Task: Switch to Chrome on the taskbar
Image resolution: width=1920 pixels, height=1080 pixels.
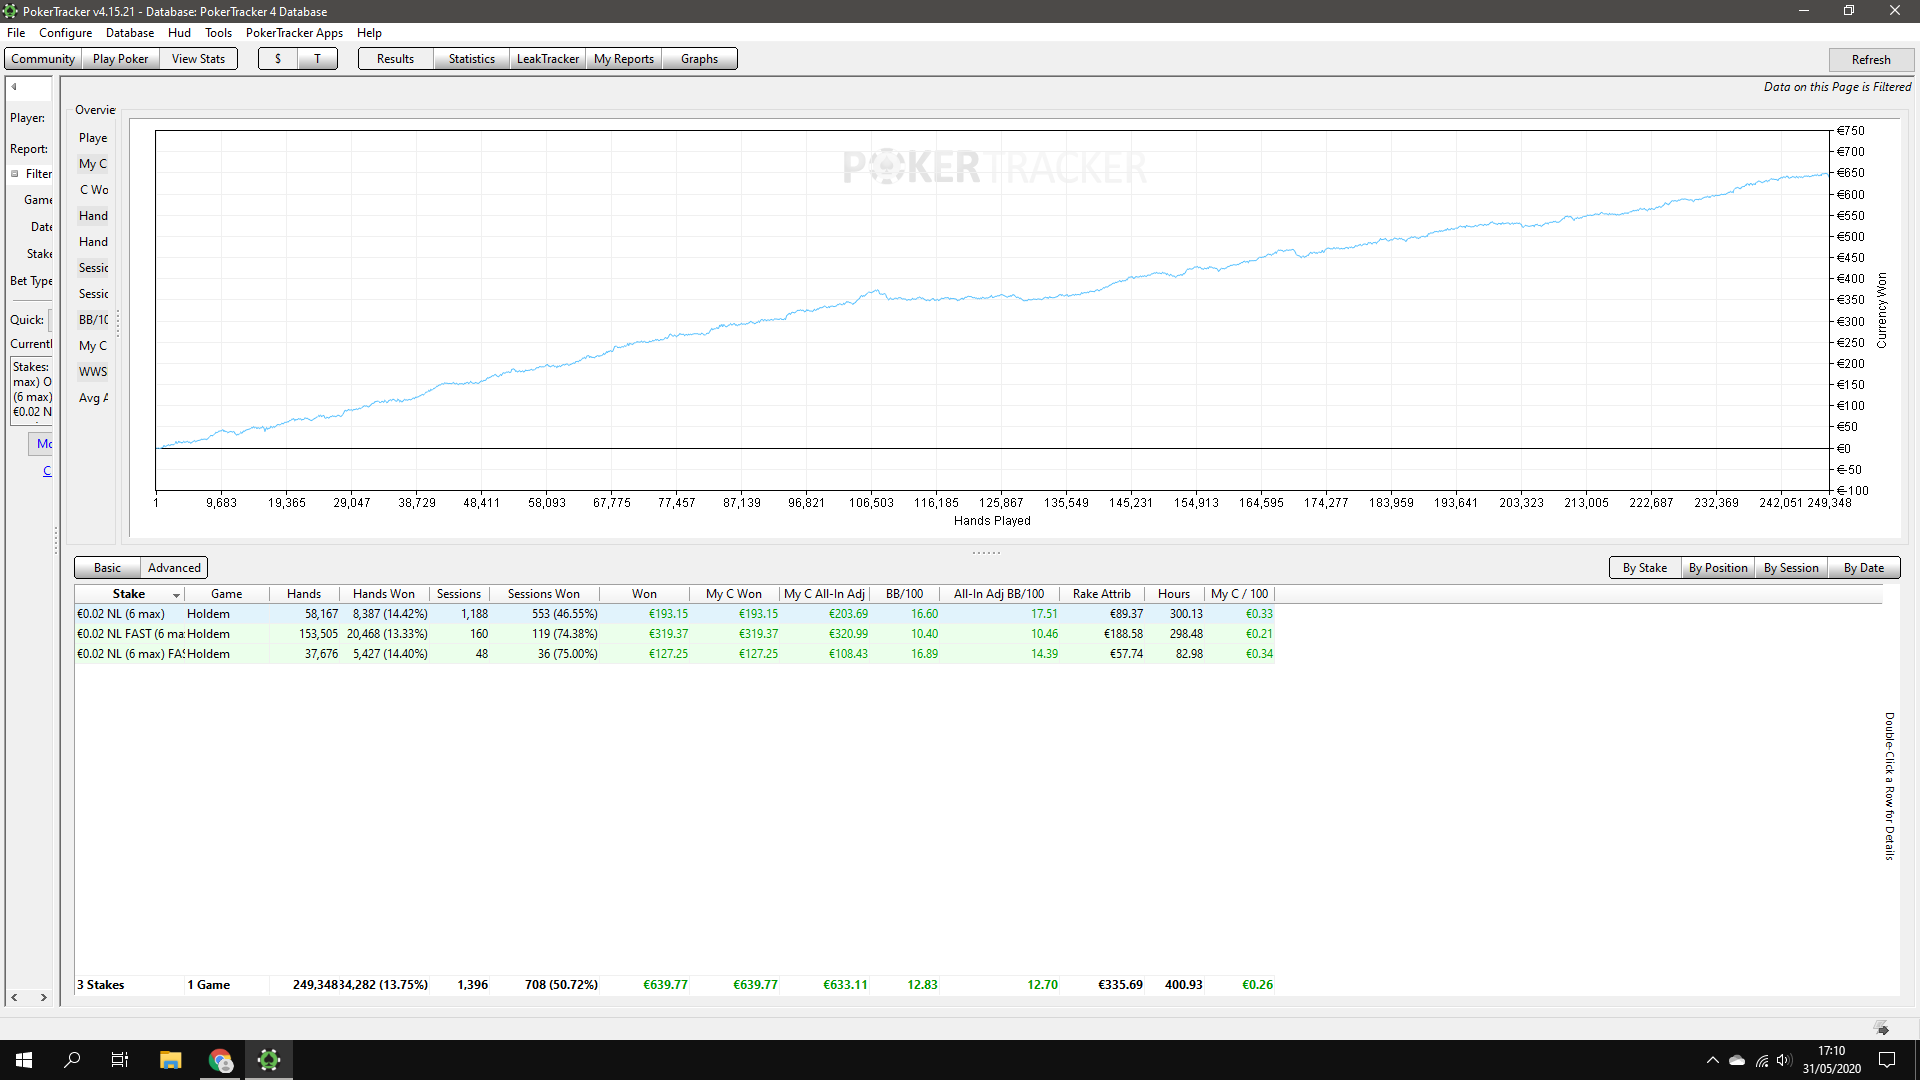Action: [x=220, y=1060]
